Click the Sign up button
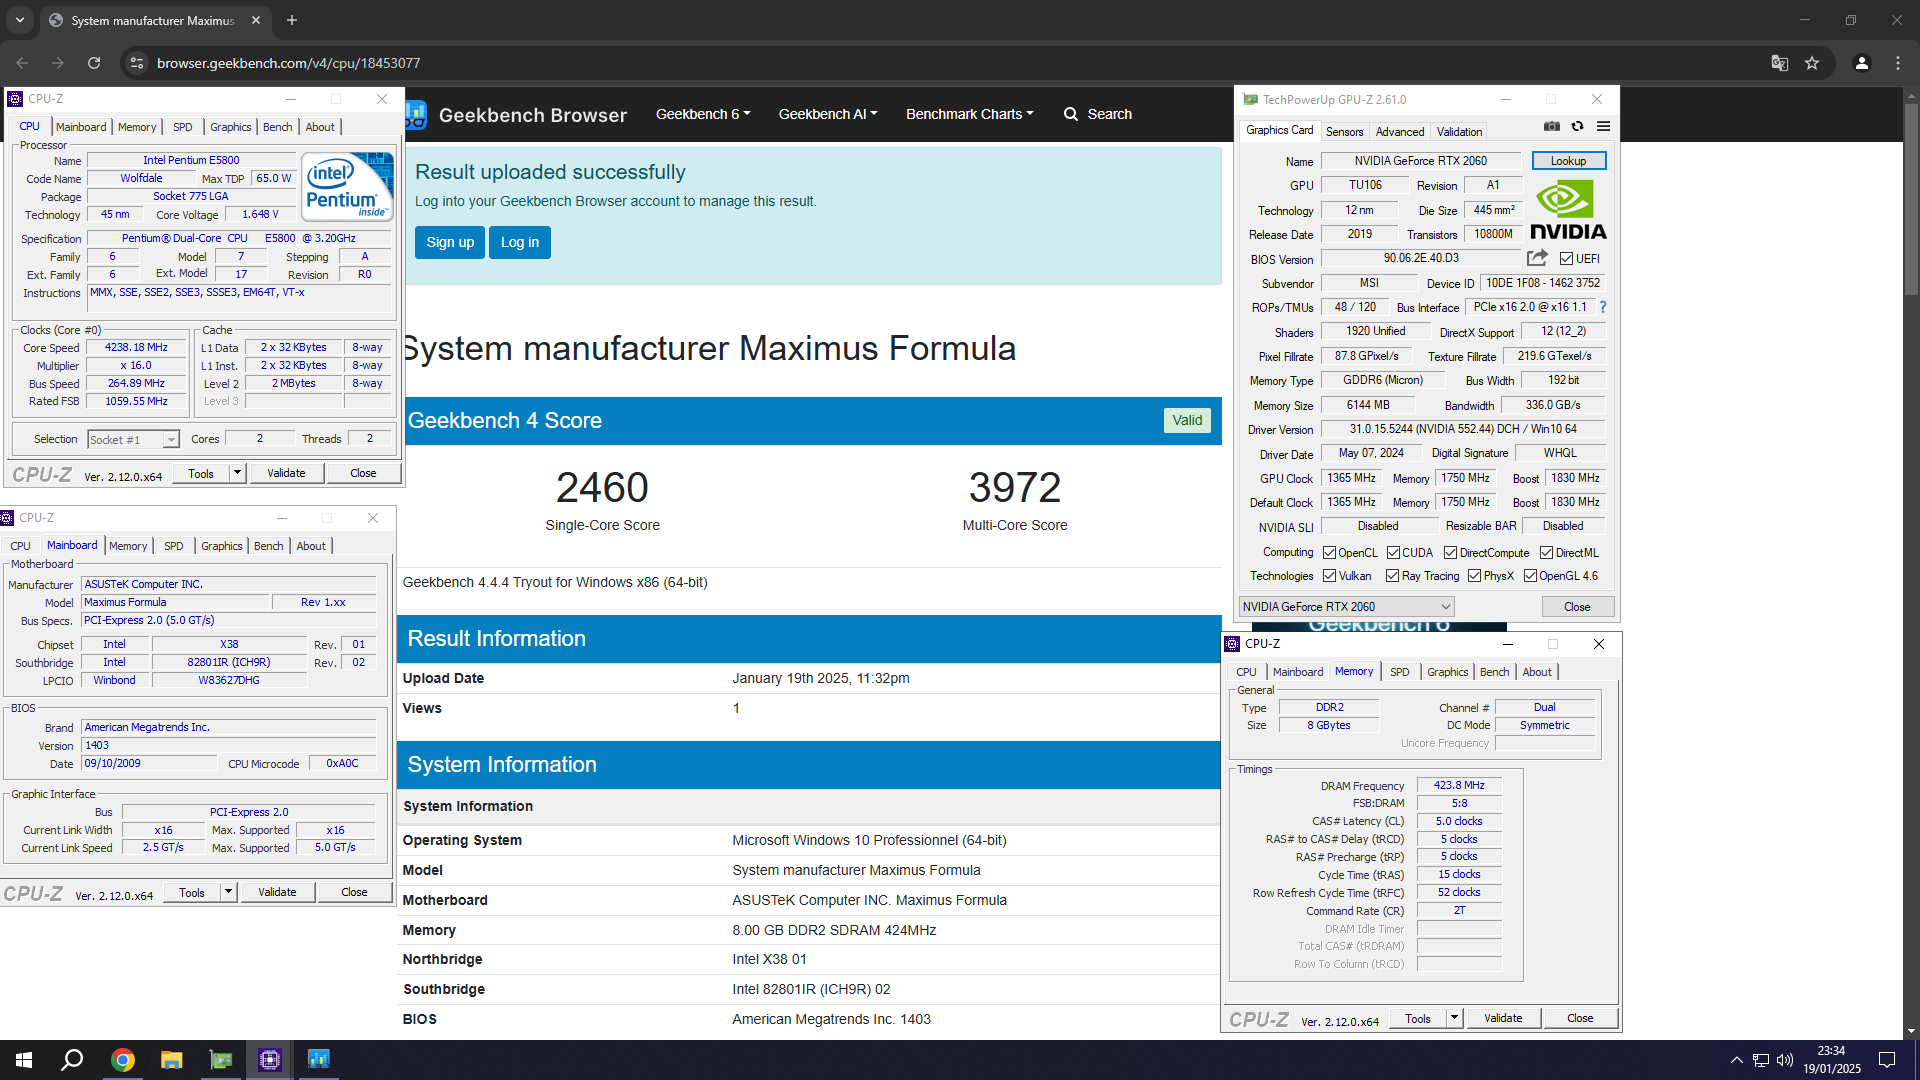 450,242
